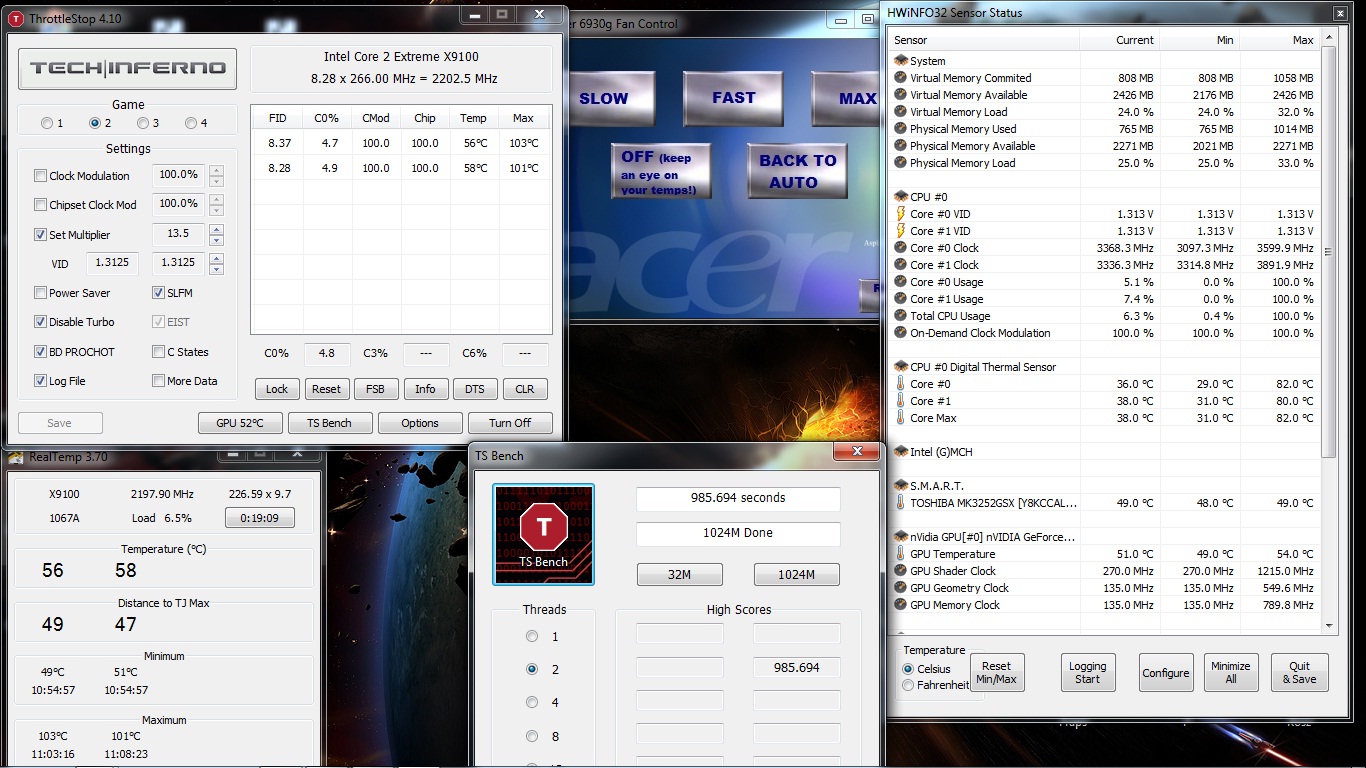Select the Intel (G)MCH chip icon
The image size is (1366, 768).
[901, 452]
